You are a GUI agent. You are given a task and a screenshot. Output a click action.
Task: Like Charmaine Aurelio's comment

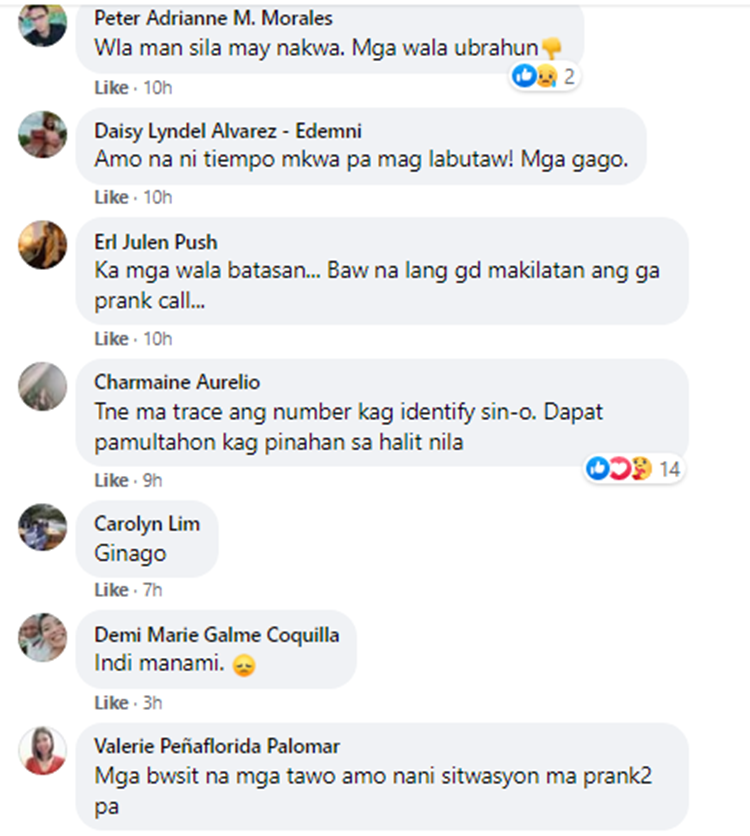click(x=111, y=480)
